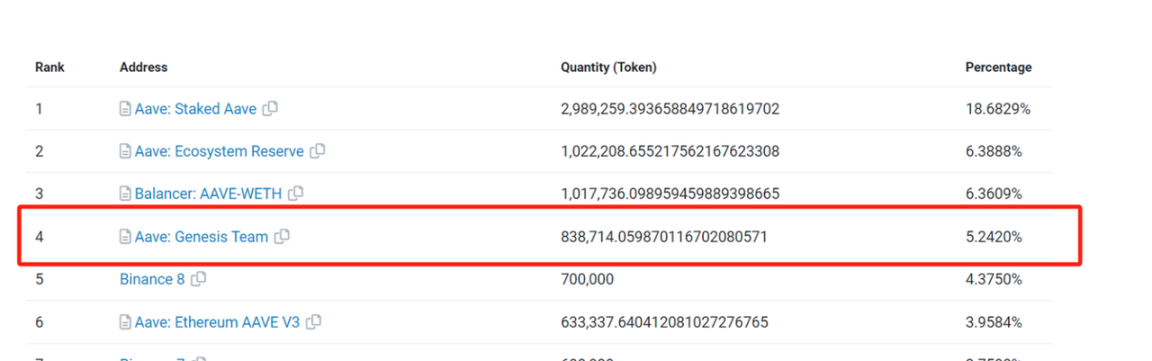This screenshot has width=1152, height=361.
Task: Copy the Aave: Ecosystem Reserve address
Action: (x=317, y=151)
